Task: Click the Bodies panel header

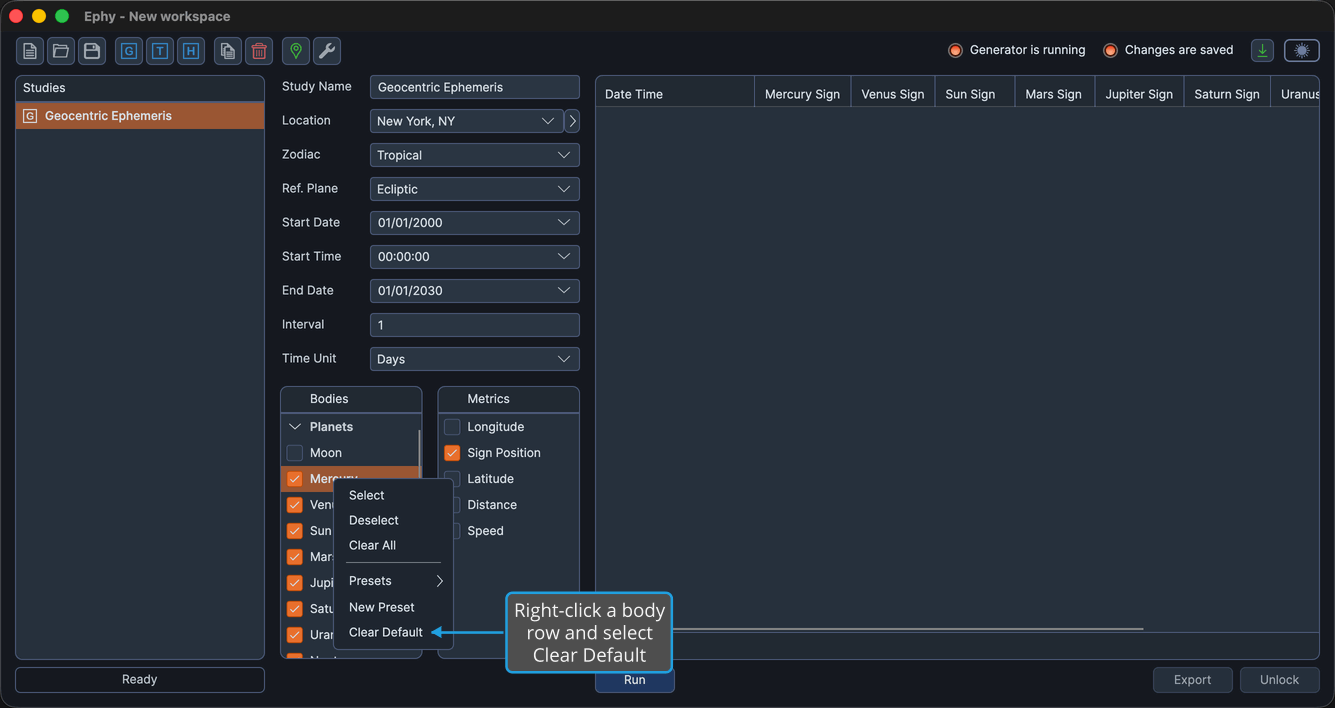Action: coord(351,399)
